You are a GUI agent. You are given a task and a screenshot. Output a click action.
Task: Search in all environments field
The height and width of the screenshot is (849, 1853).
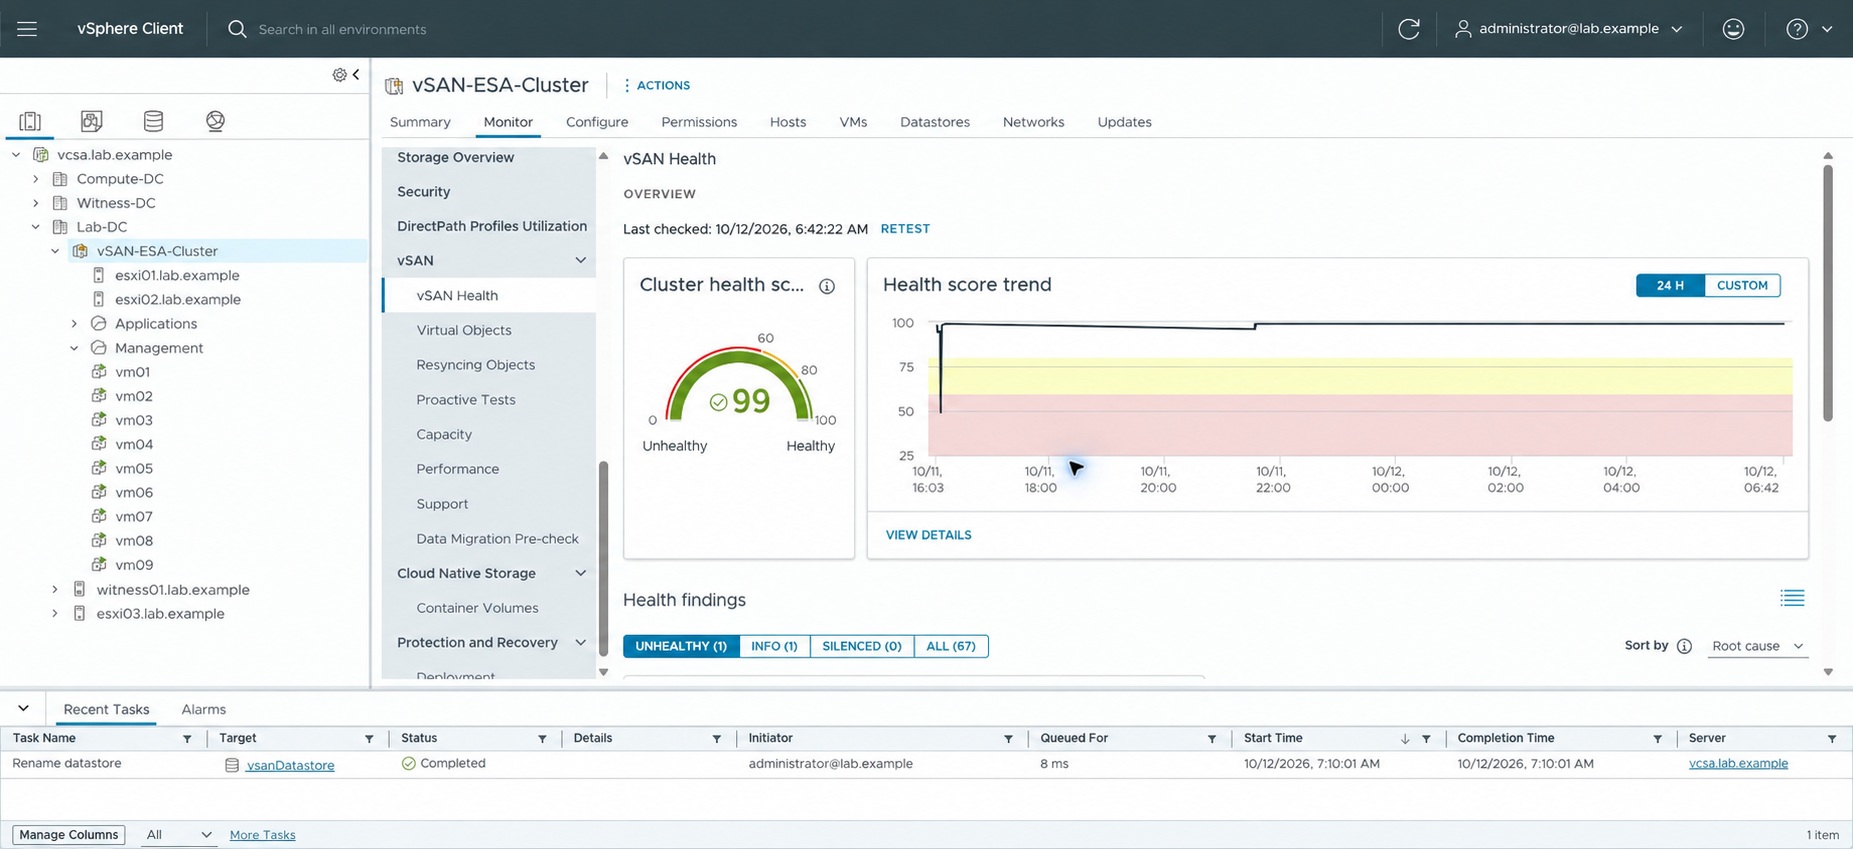tap(342, 29)
